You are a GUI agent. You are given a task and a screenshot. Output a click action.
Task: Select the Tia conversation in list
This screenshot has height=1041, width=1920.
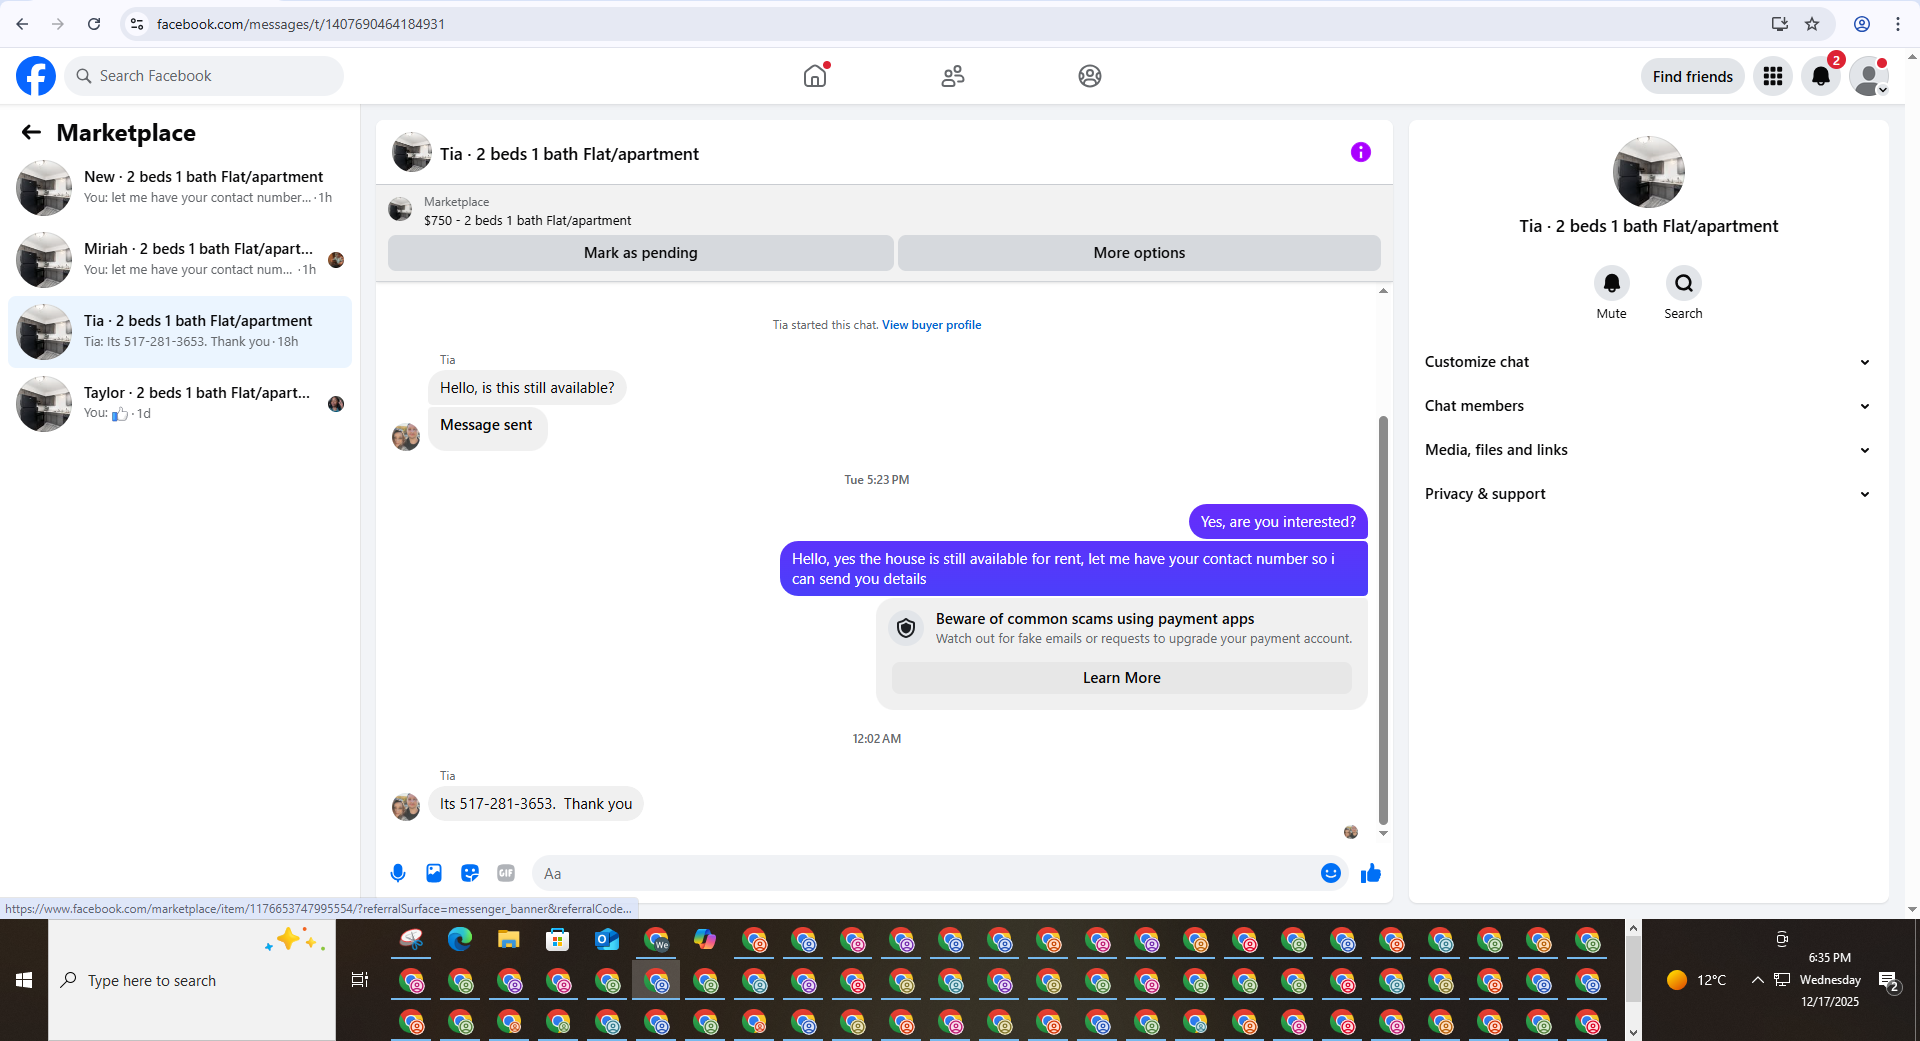pyautogui.click(x=180, y=332)
